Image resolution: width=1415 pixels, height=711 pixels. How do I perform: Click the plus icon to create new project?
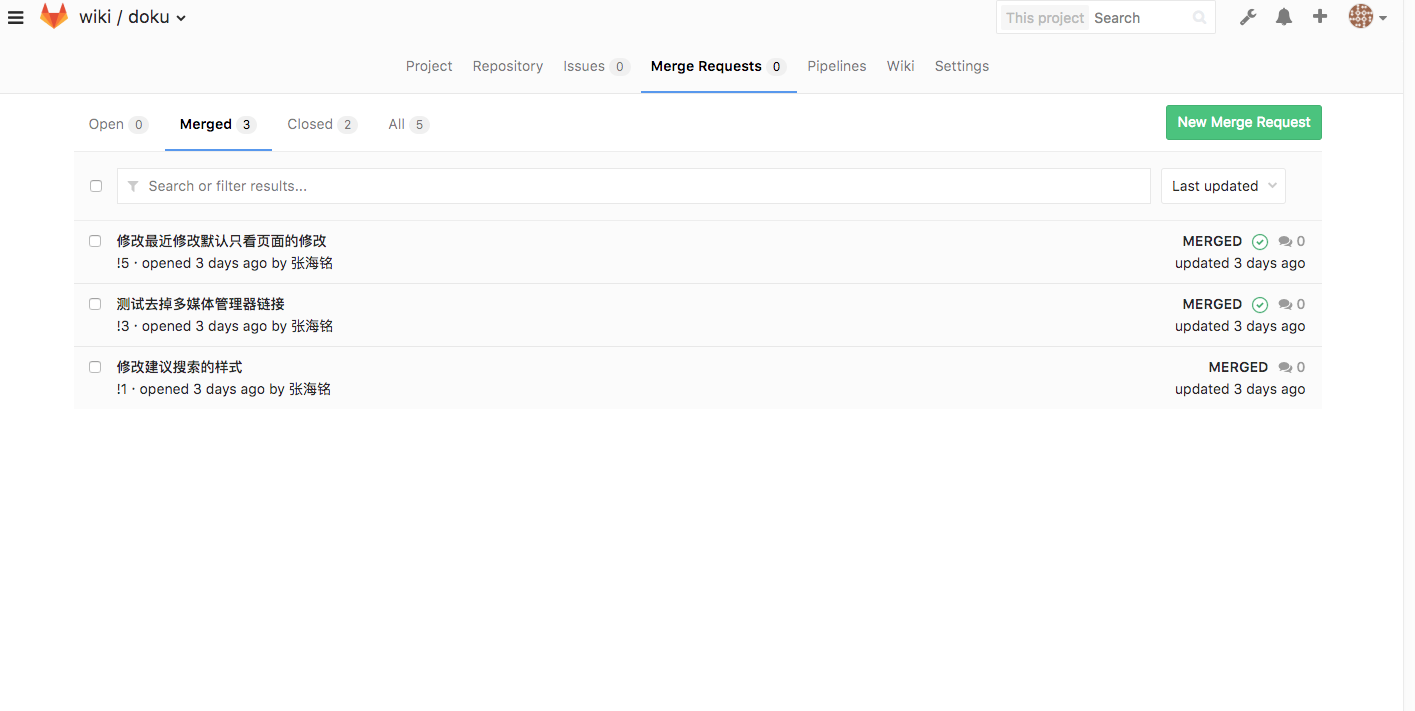1320,17
